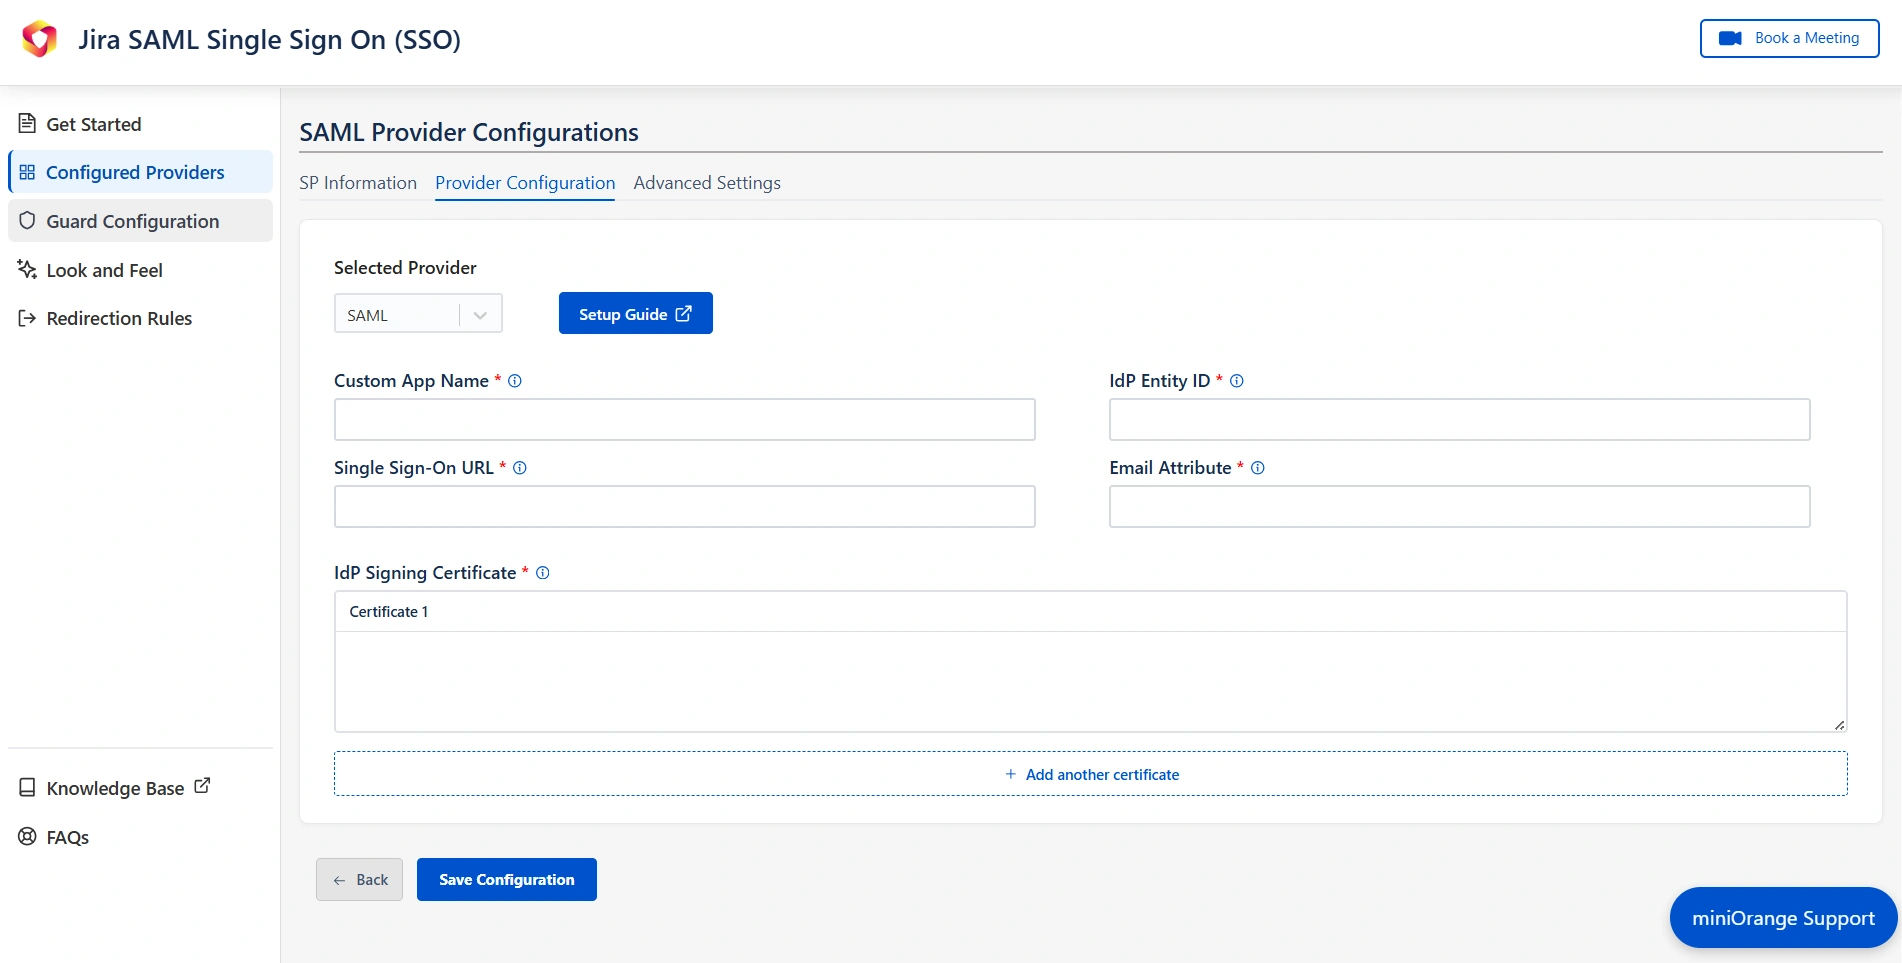Click the miniOrange shield logo

pyautogui.click(x=40, y=39)
